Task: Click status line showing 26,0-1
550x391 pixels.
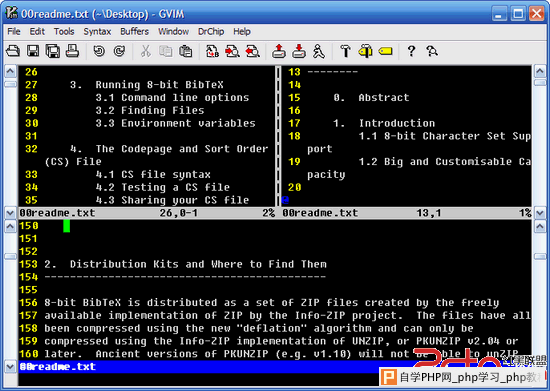Action: tap(147, 213)
